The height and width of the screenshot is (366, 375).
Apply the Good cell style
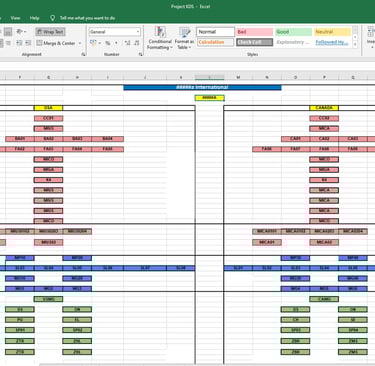click(293, 32)
